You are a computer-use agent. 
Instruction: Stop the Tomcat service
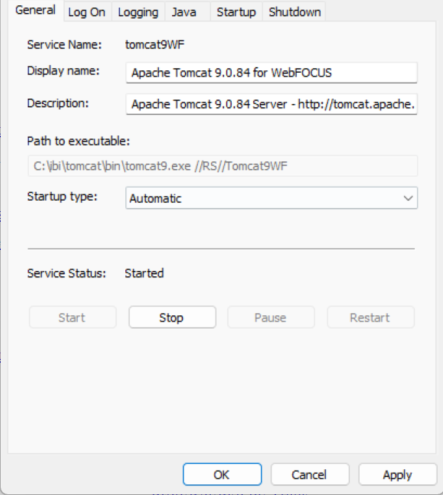(172, 317)
